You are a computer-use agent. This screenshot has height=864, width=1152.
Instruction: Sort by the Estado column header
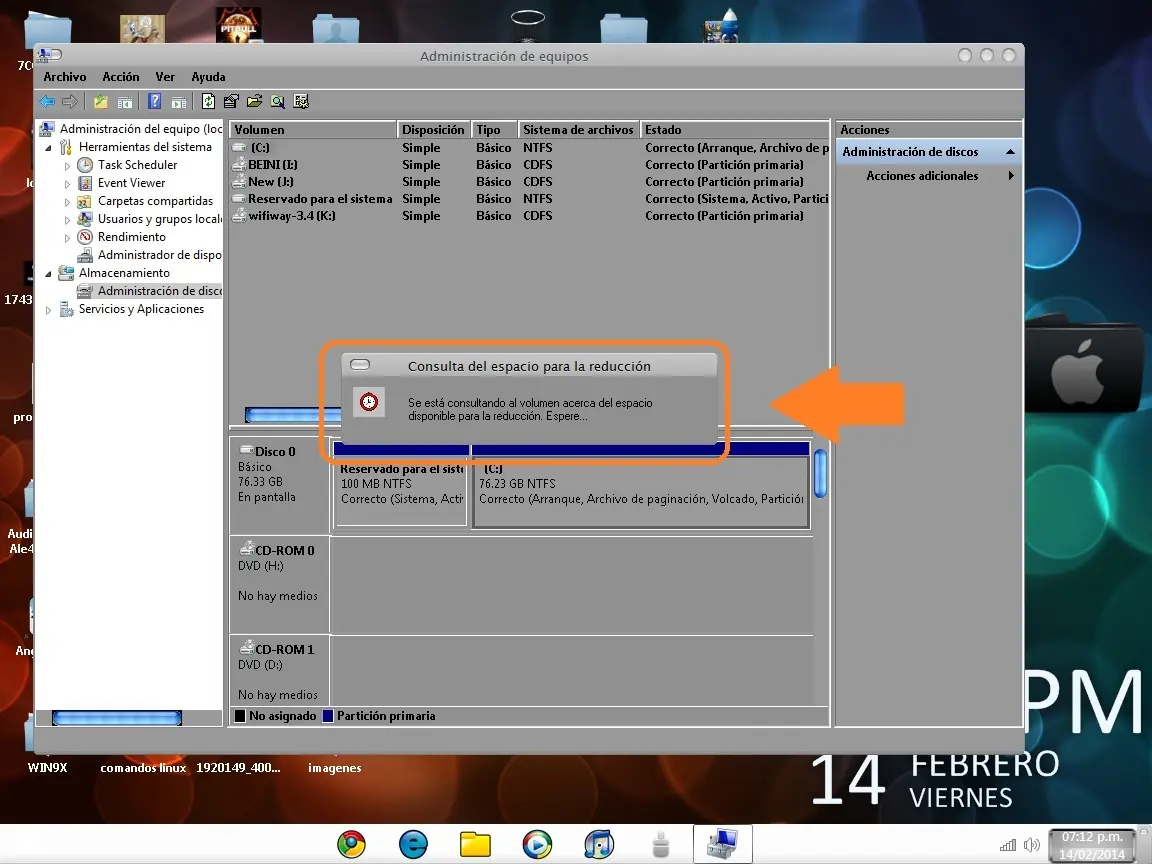(x=735, y=129)
